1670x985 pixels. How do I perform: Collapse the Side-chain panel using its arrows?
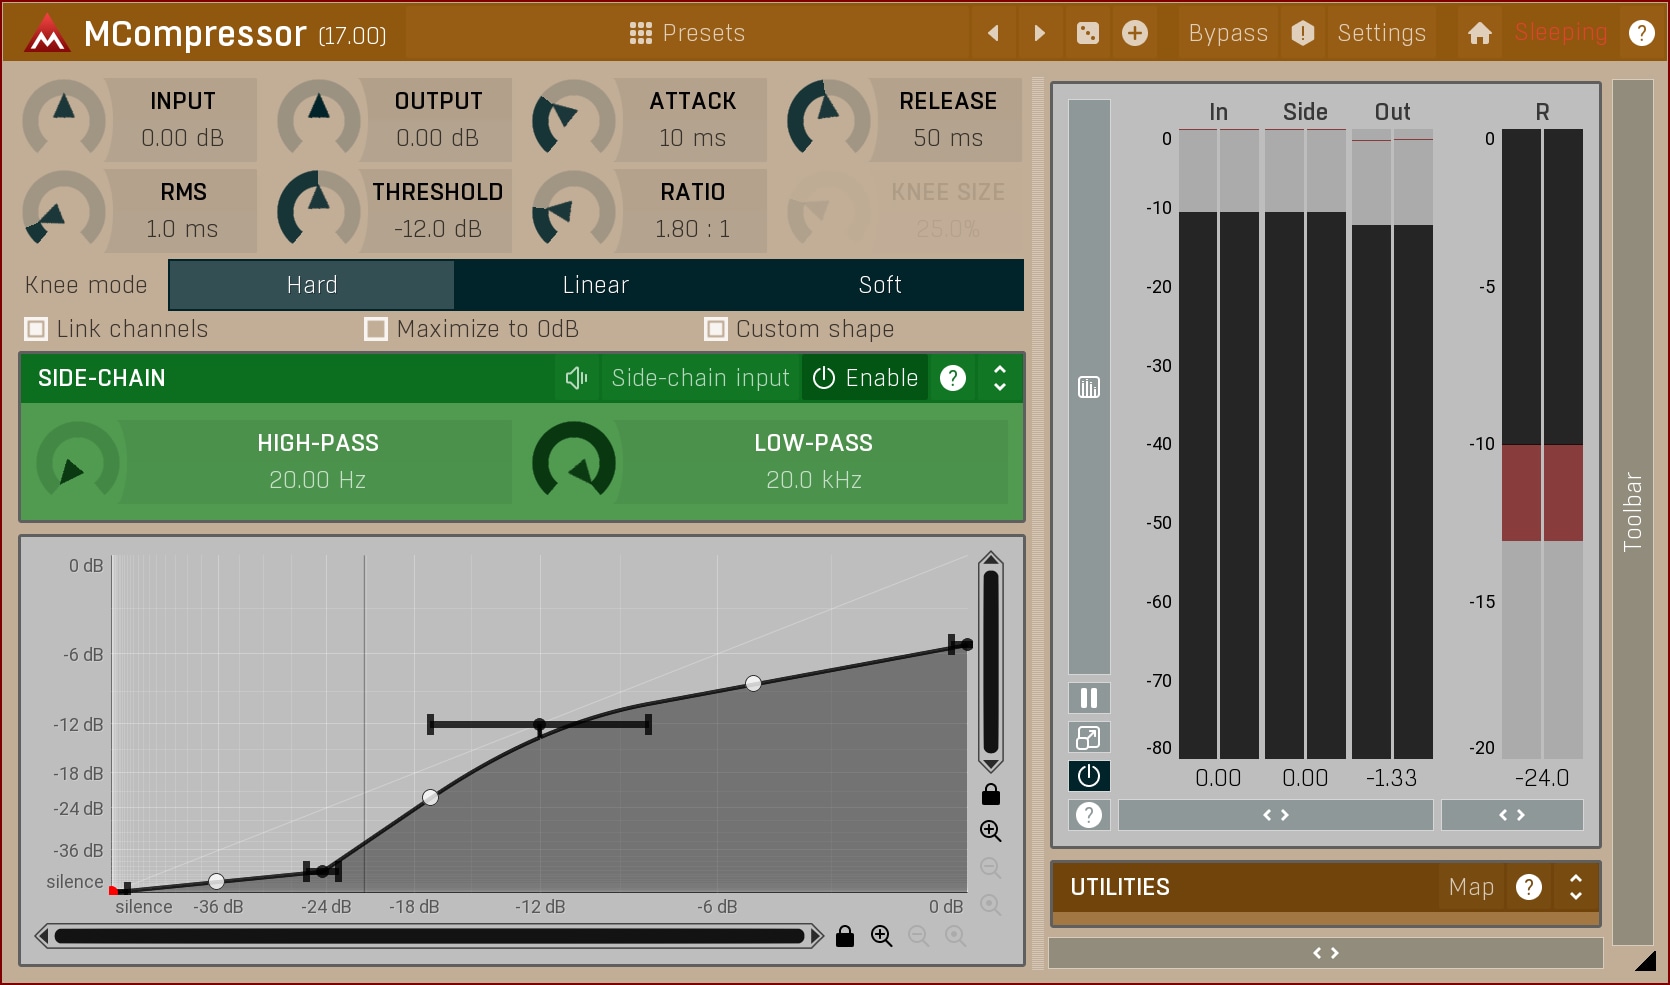(x=999, y=378)
